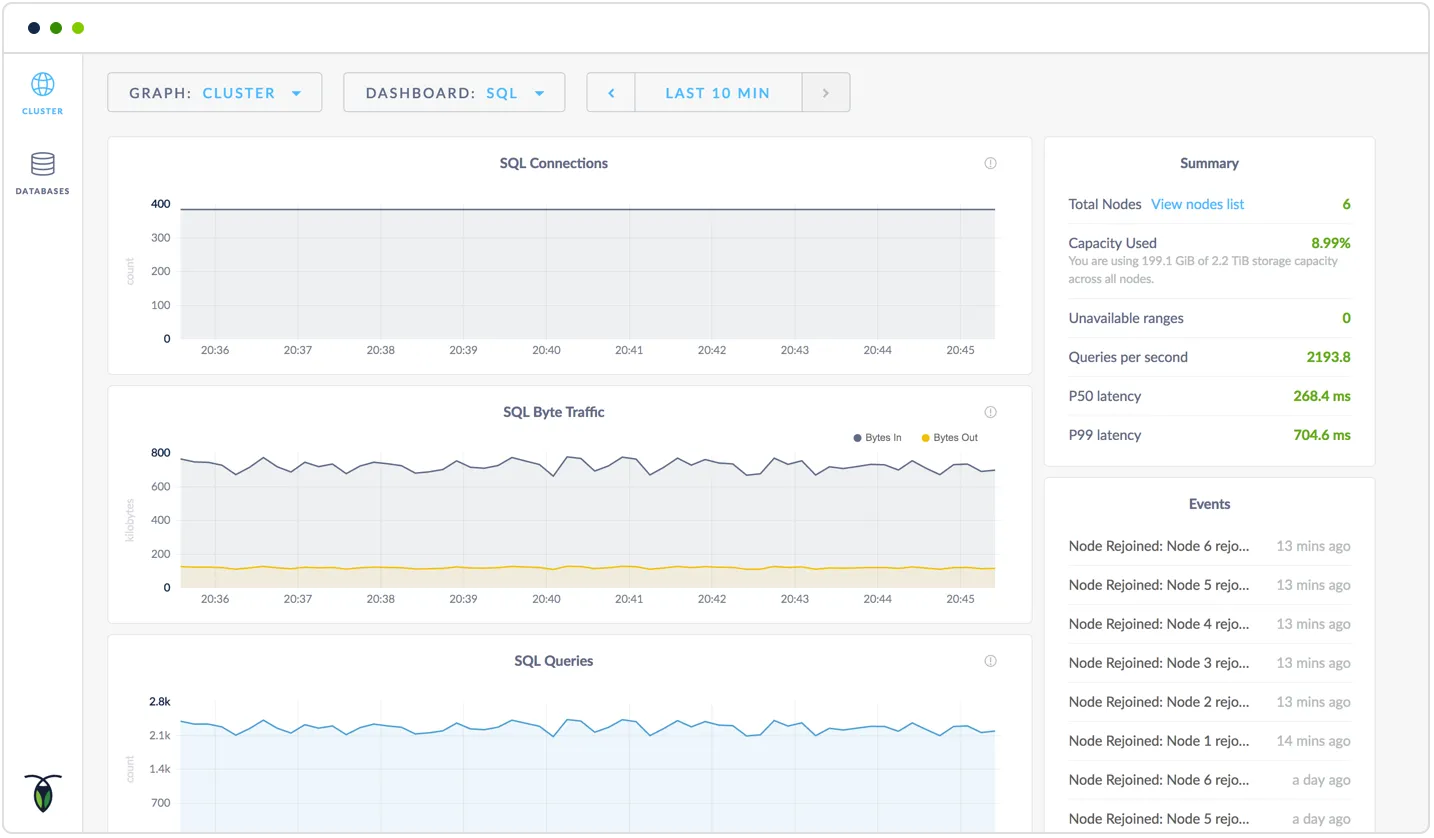The height and width of the screenshot is (838, 1434).
Task: Open the Node 6 rejoined event from 13 mins ago
Action: tap(1158, 546)
